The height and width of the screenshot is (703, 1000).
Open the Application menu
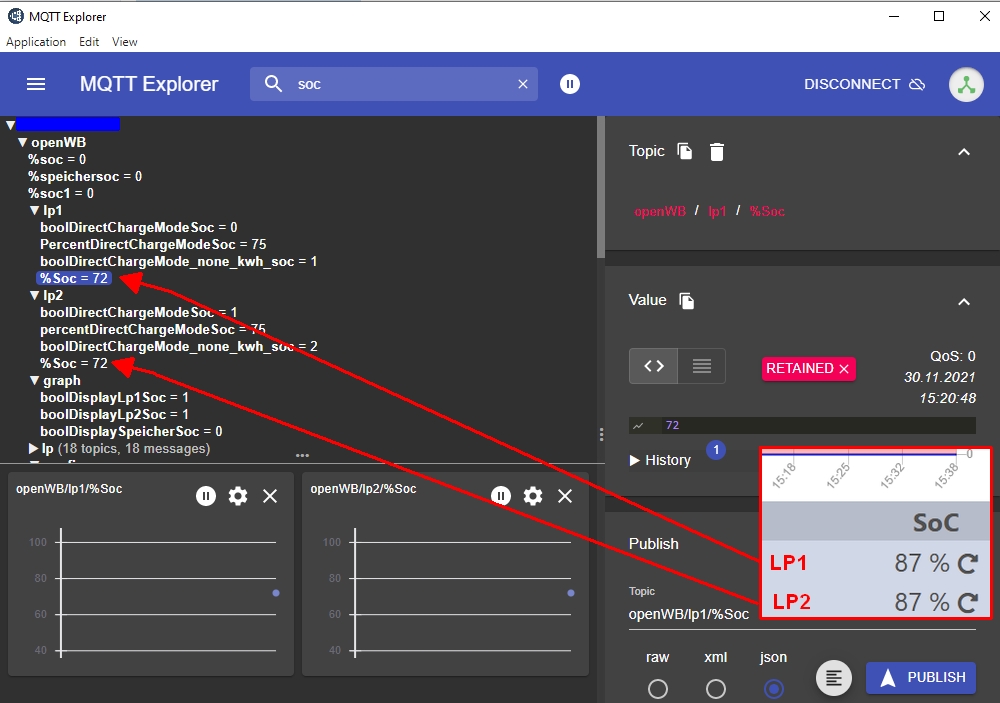coord(36,42)
